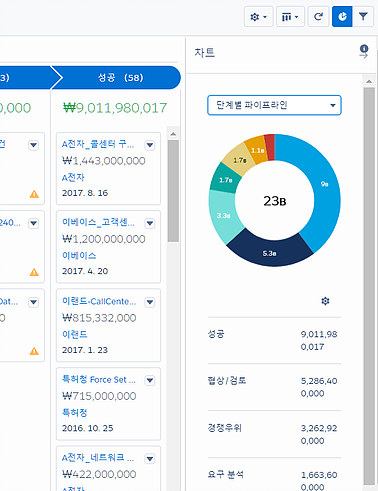Click the kanban column scroll-up arrow

173,134
